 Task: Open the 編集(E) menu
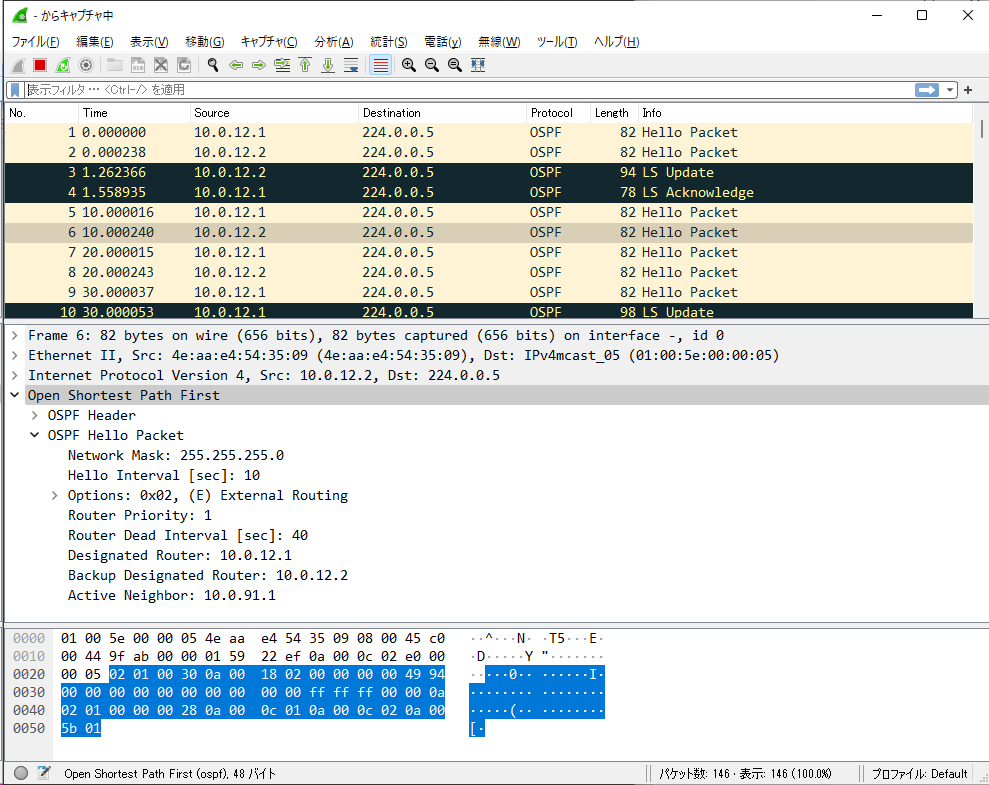(95, 42)
